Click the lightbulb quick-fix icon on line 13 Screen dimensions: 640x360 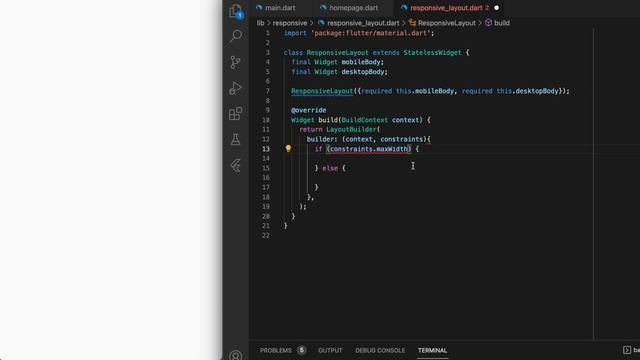pos(288,149)
